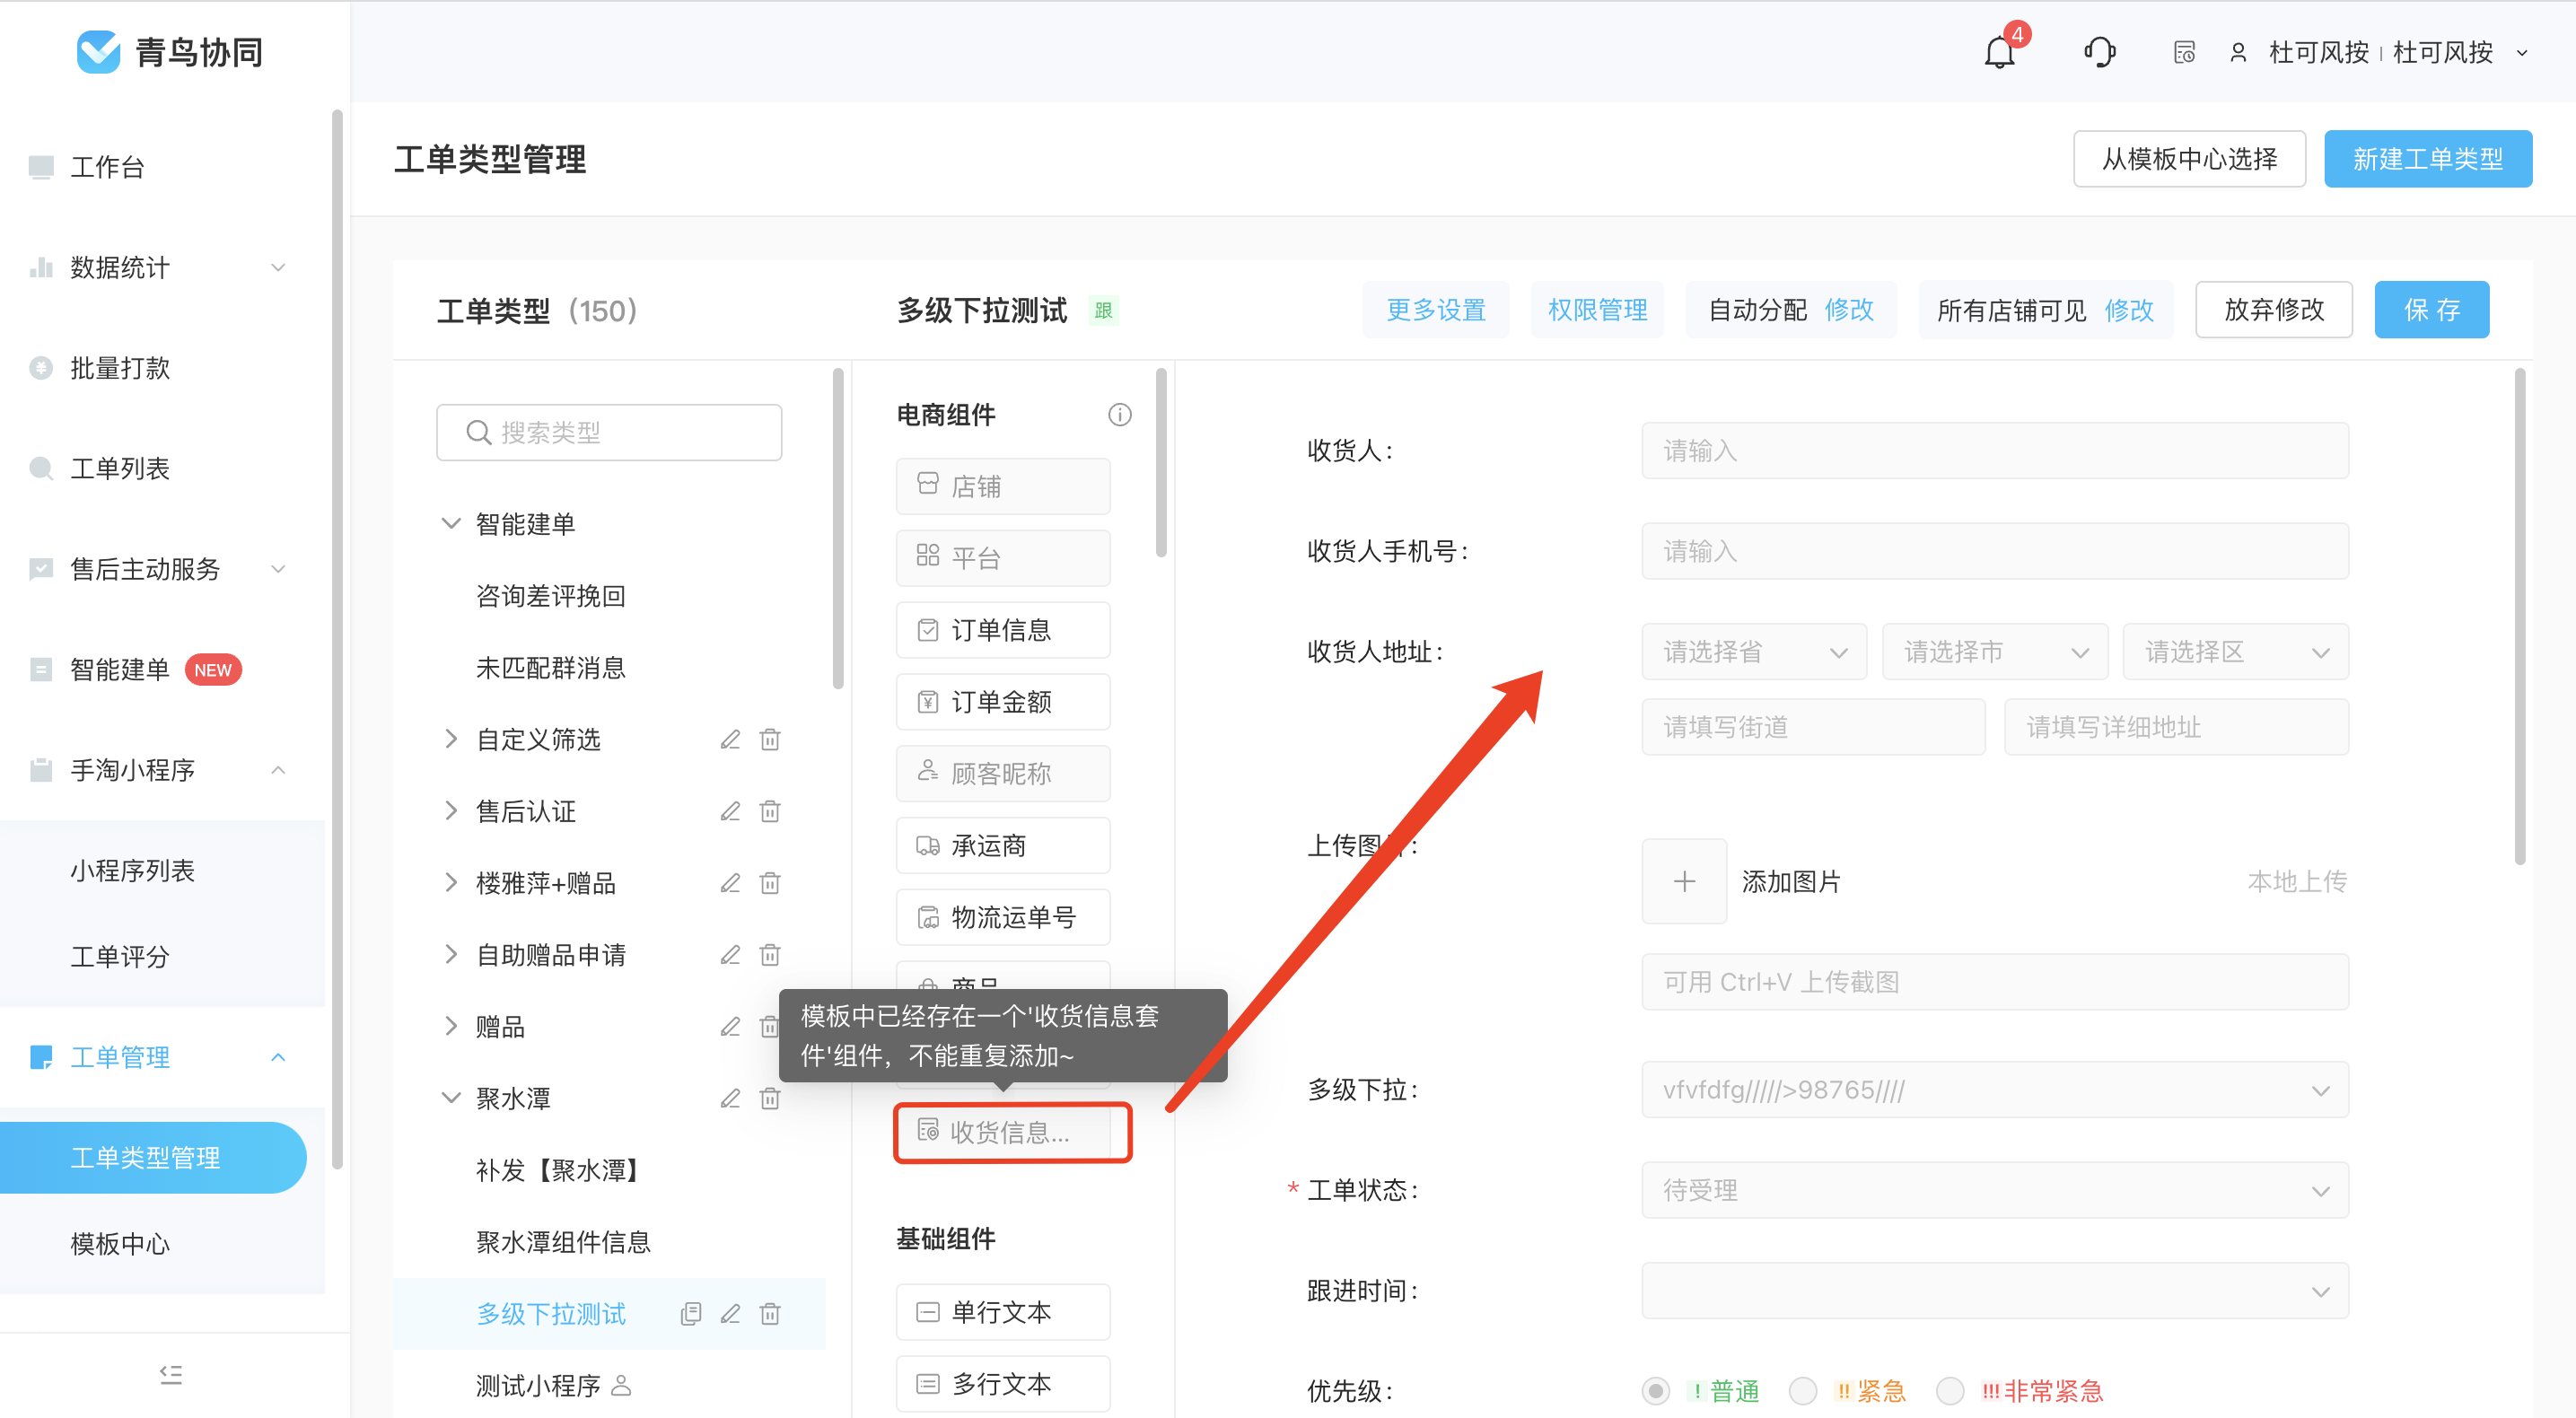Edit the 售后认证 group
The image size is (2576, 1418).
point(730,811)
